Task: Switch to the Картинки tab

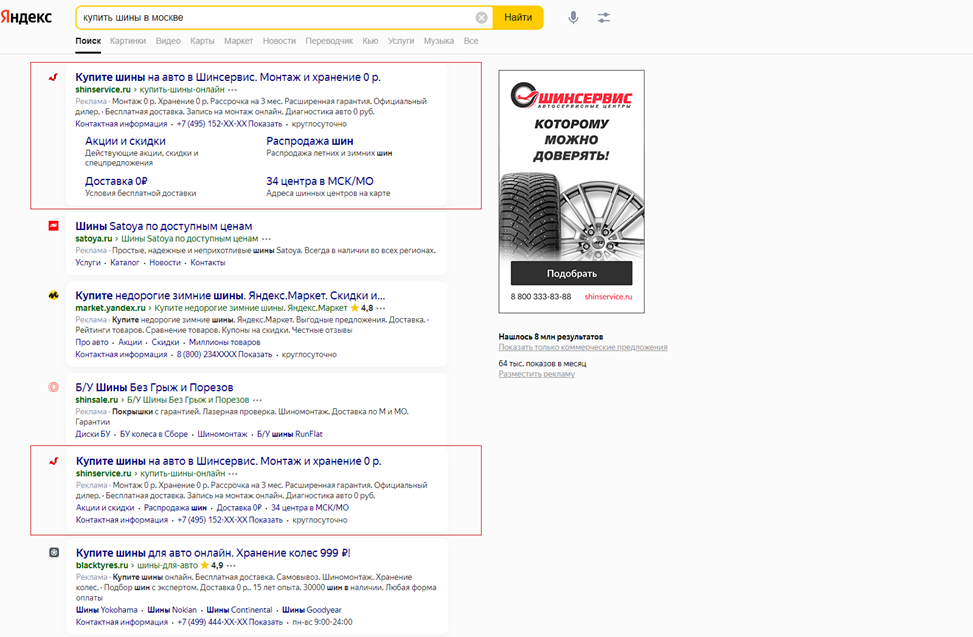Action: coord(128,41)
